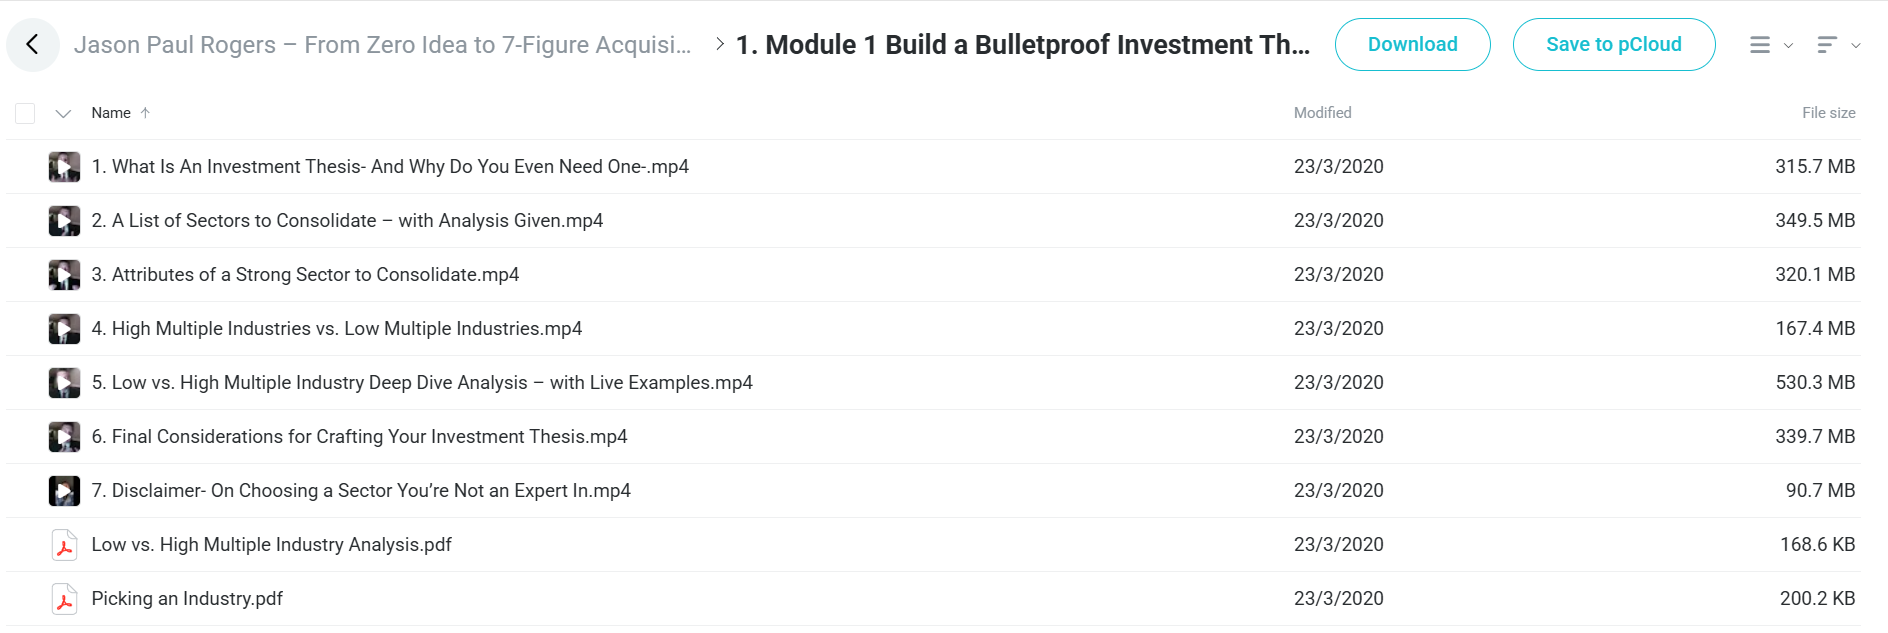Sort files by File size column
This screenshot has width=1888, height=633.
click(x=1828, y=113)
